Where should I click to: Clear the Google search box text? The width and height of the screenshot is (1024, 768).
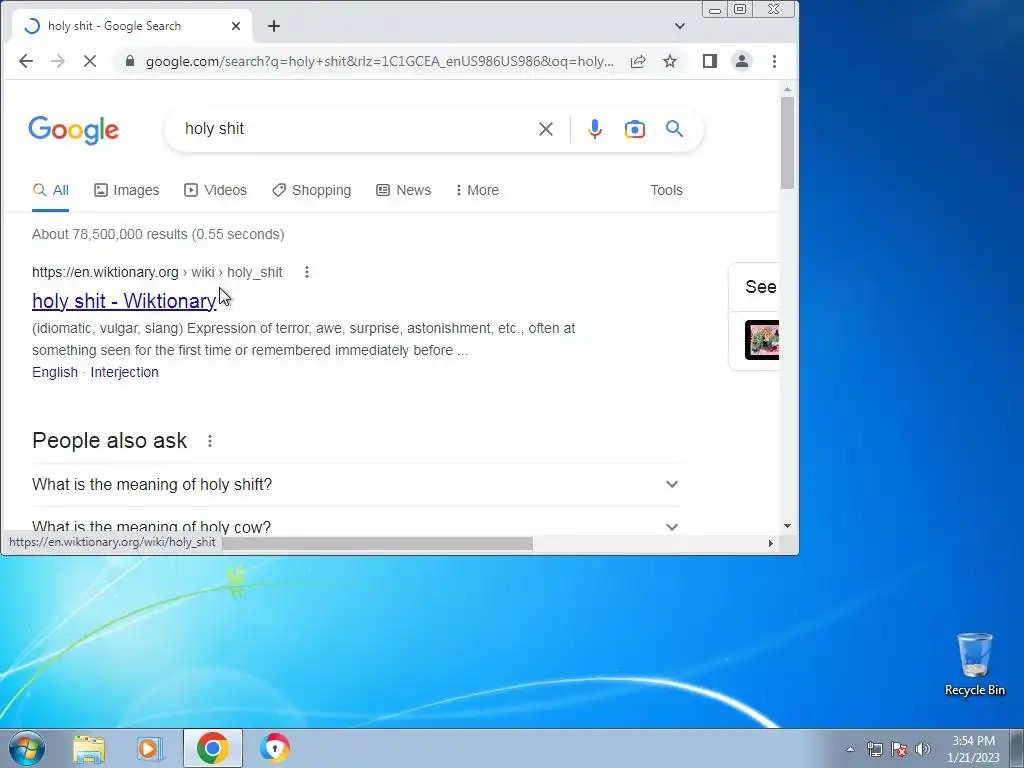tap(546, 129)
